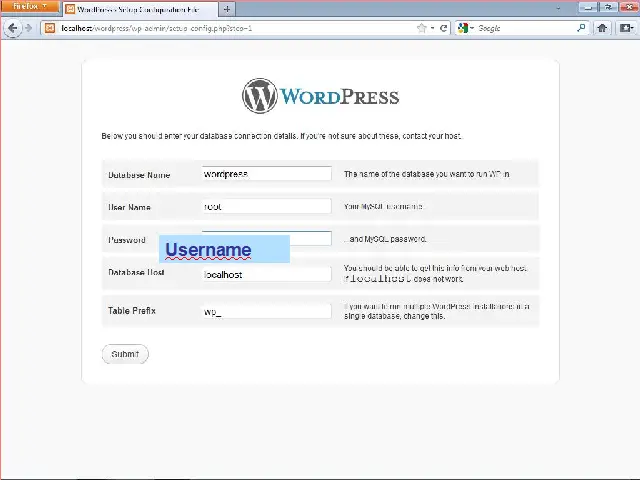Click the Database Host label

[x=136, y=272]
